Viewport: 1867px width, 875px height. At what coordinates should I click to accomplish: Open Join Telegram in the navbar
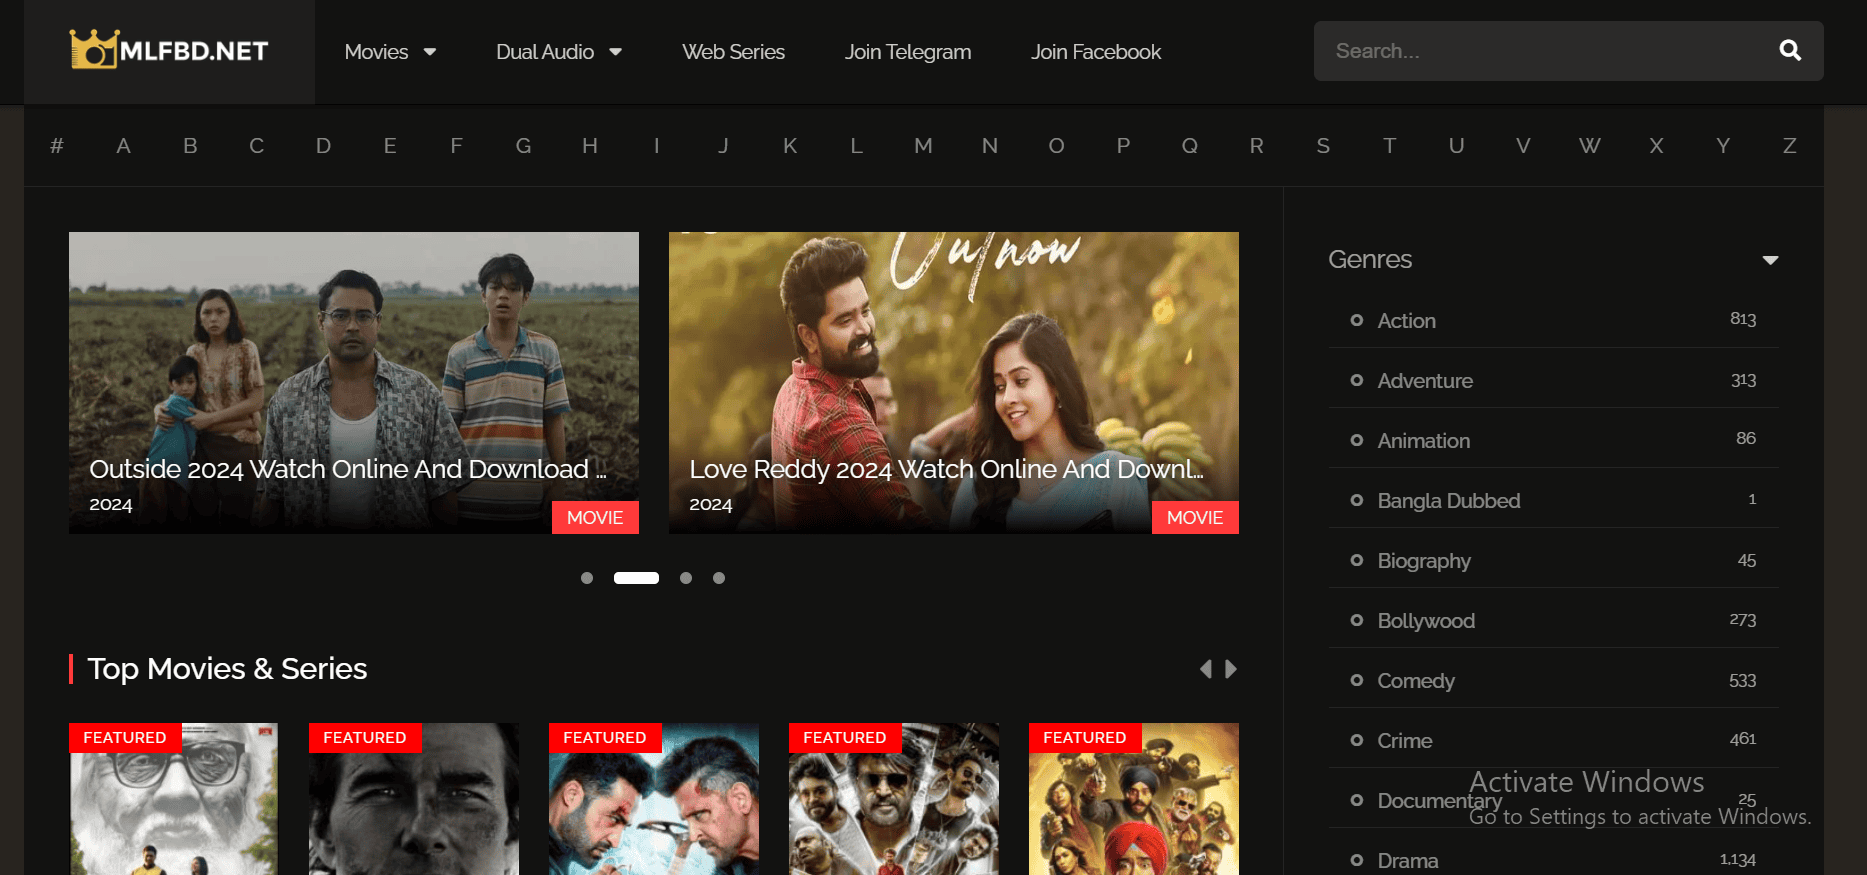click(x=907, y=52)
